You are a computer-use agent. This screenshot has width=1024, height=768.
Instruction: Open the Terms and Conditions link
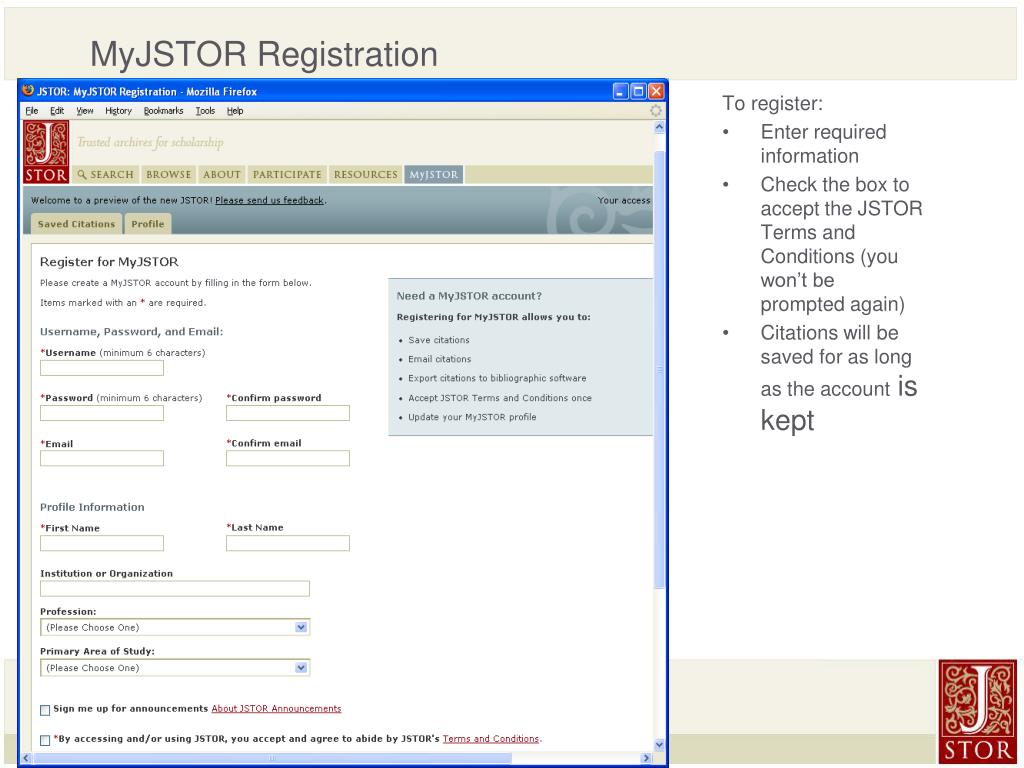tap(491, 739)
